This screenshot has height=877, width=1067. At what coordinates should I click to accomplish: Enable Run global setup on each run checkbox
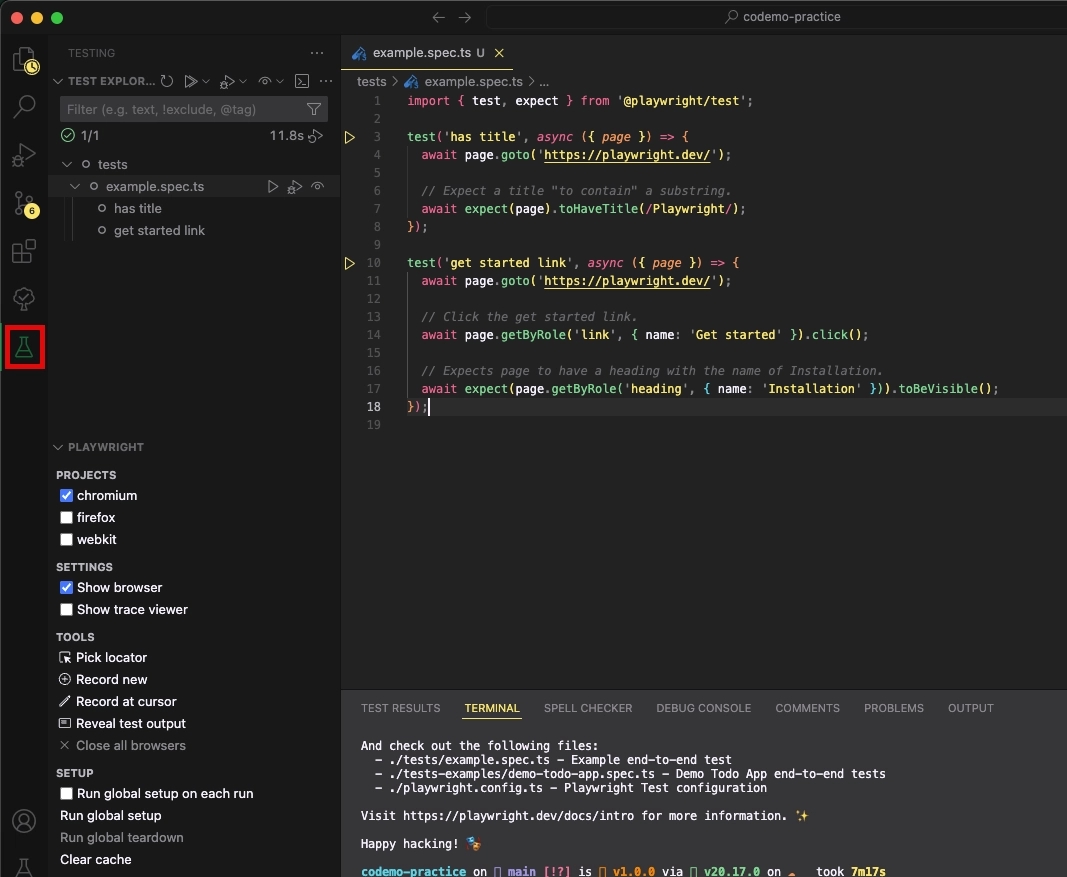pyautogui.click(x=66, y=793)
